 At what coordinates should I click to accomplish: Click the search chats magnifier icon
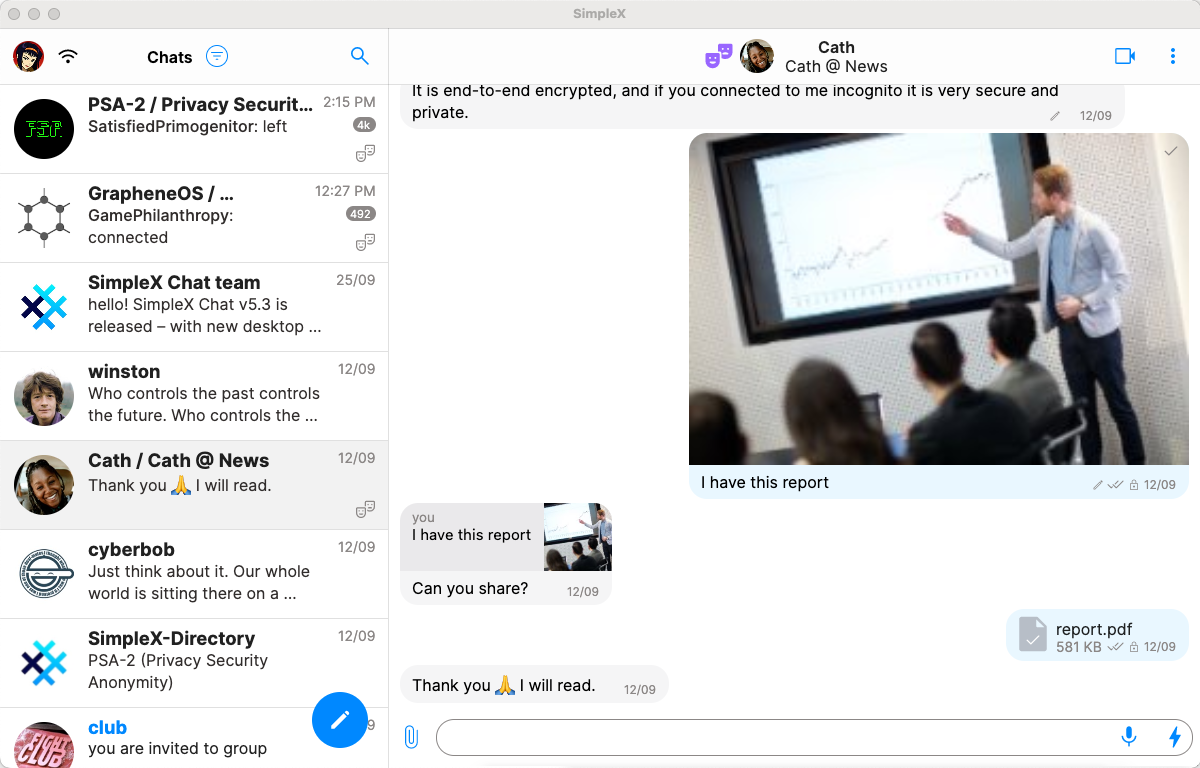click(x=360, y=57)
